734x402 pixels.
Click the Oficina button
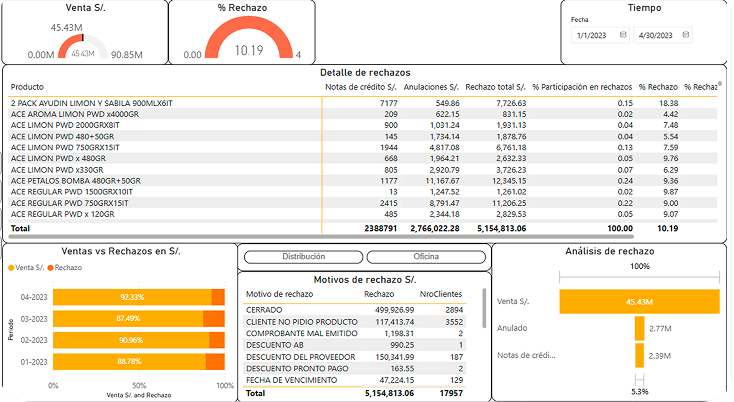(x=426, y=256)
